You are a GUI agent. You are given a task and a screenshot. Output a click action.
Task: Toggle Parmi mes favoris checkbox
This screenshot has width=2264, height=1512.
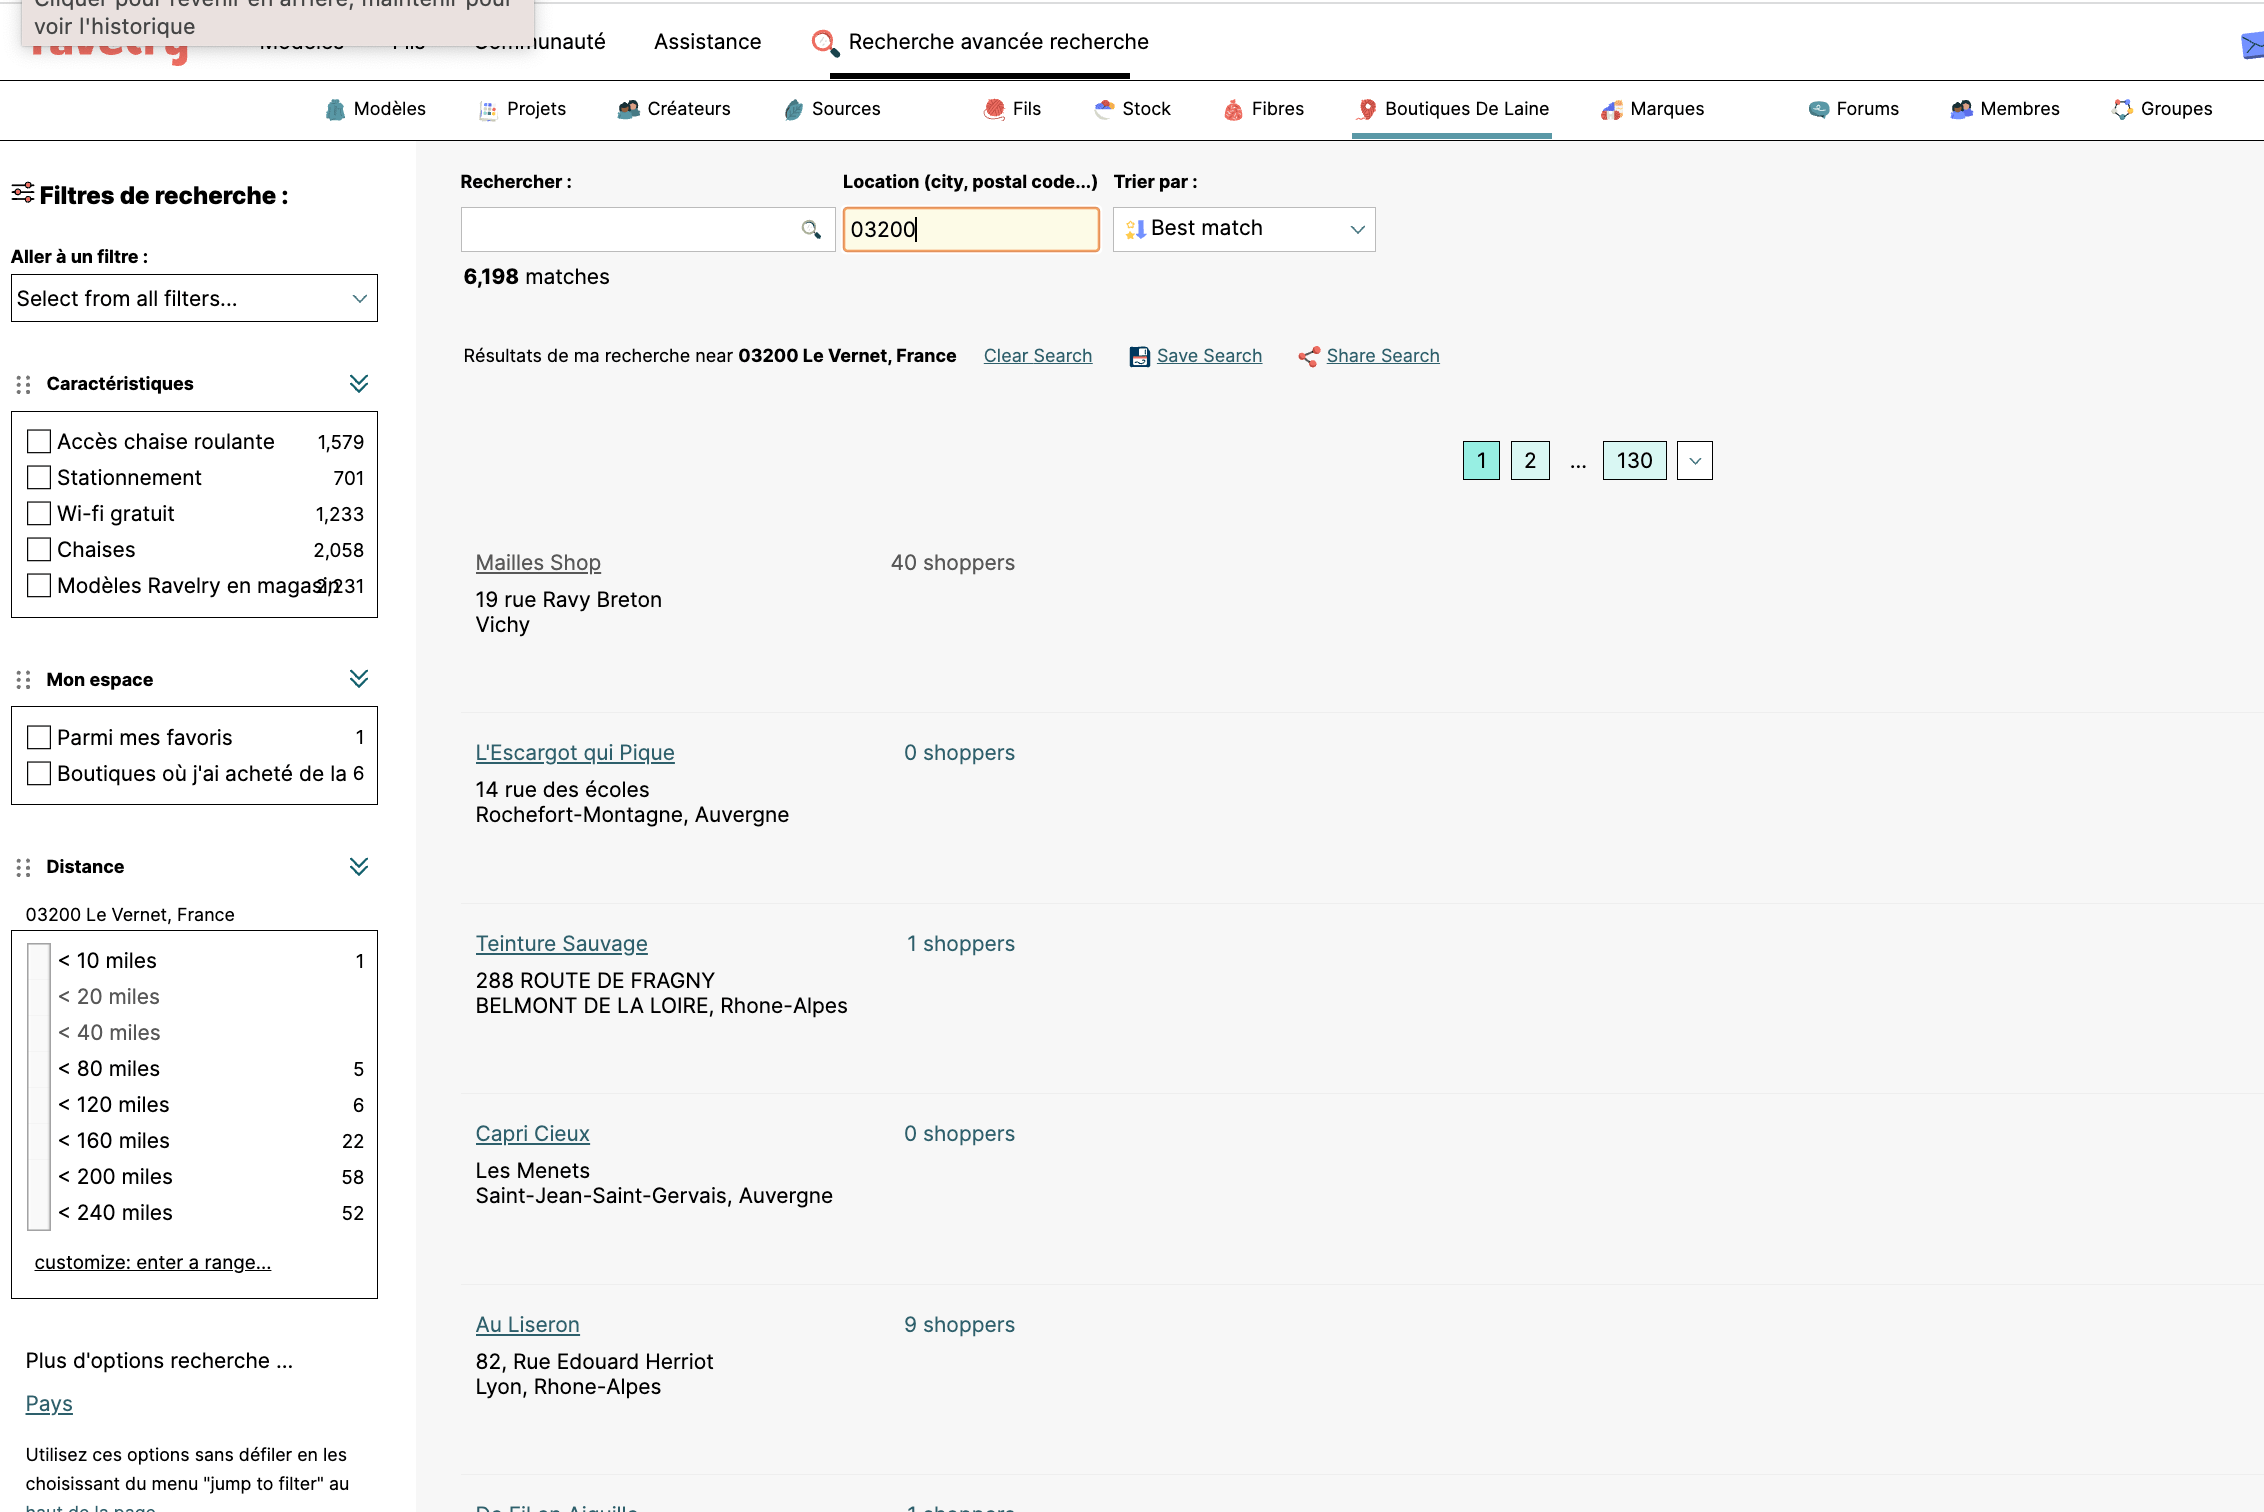coord(39,737)
